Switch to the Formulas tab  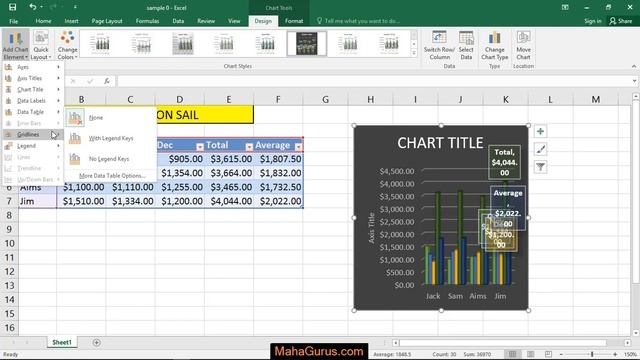click(x=147, y=21)
